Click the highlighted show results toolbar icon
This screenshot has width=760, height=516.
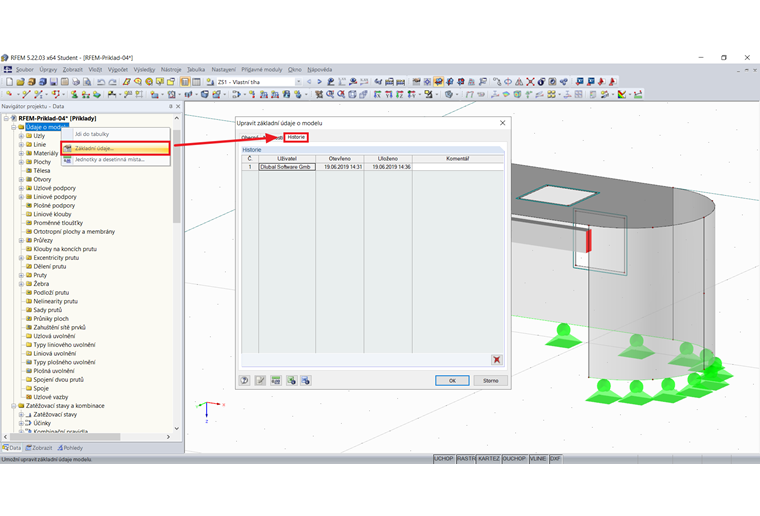438,82
